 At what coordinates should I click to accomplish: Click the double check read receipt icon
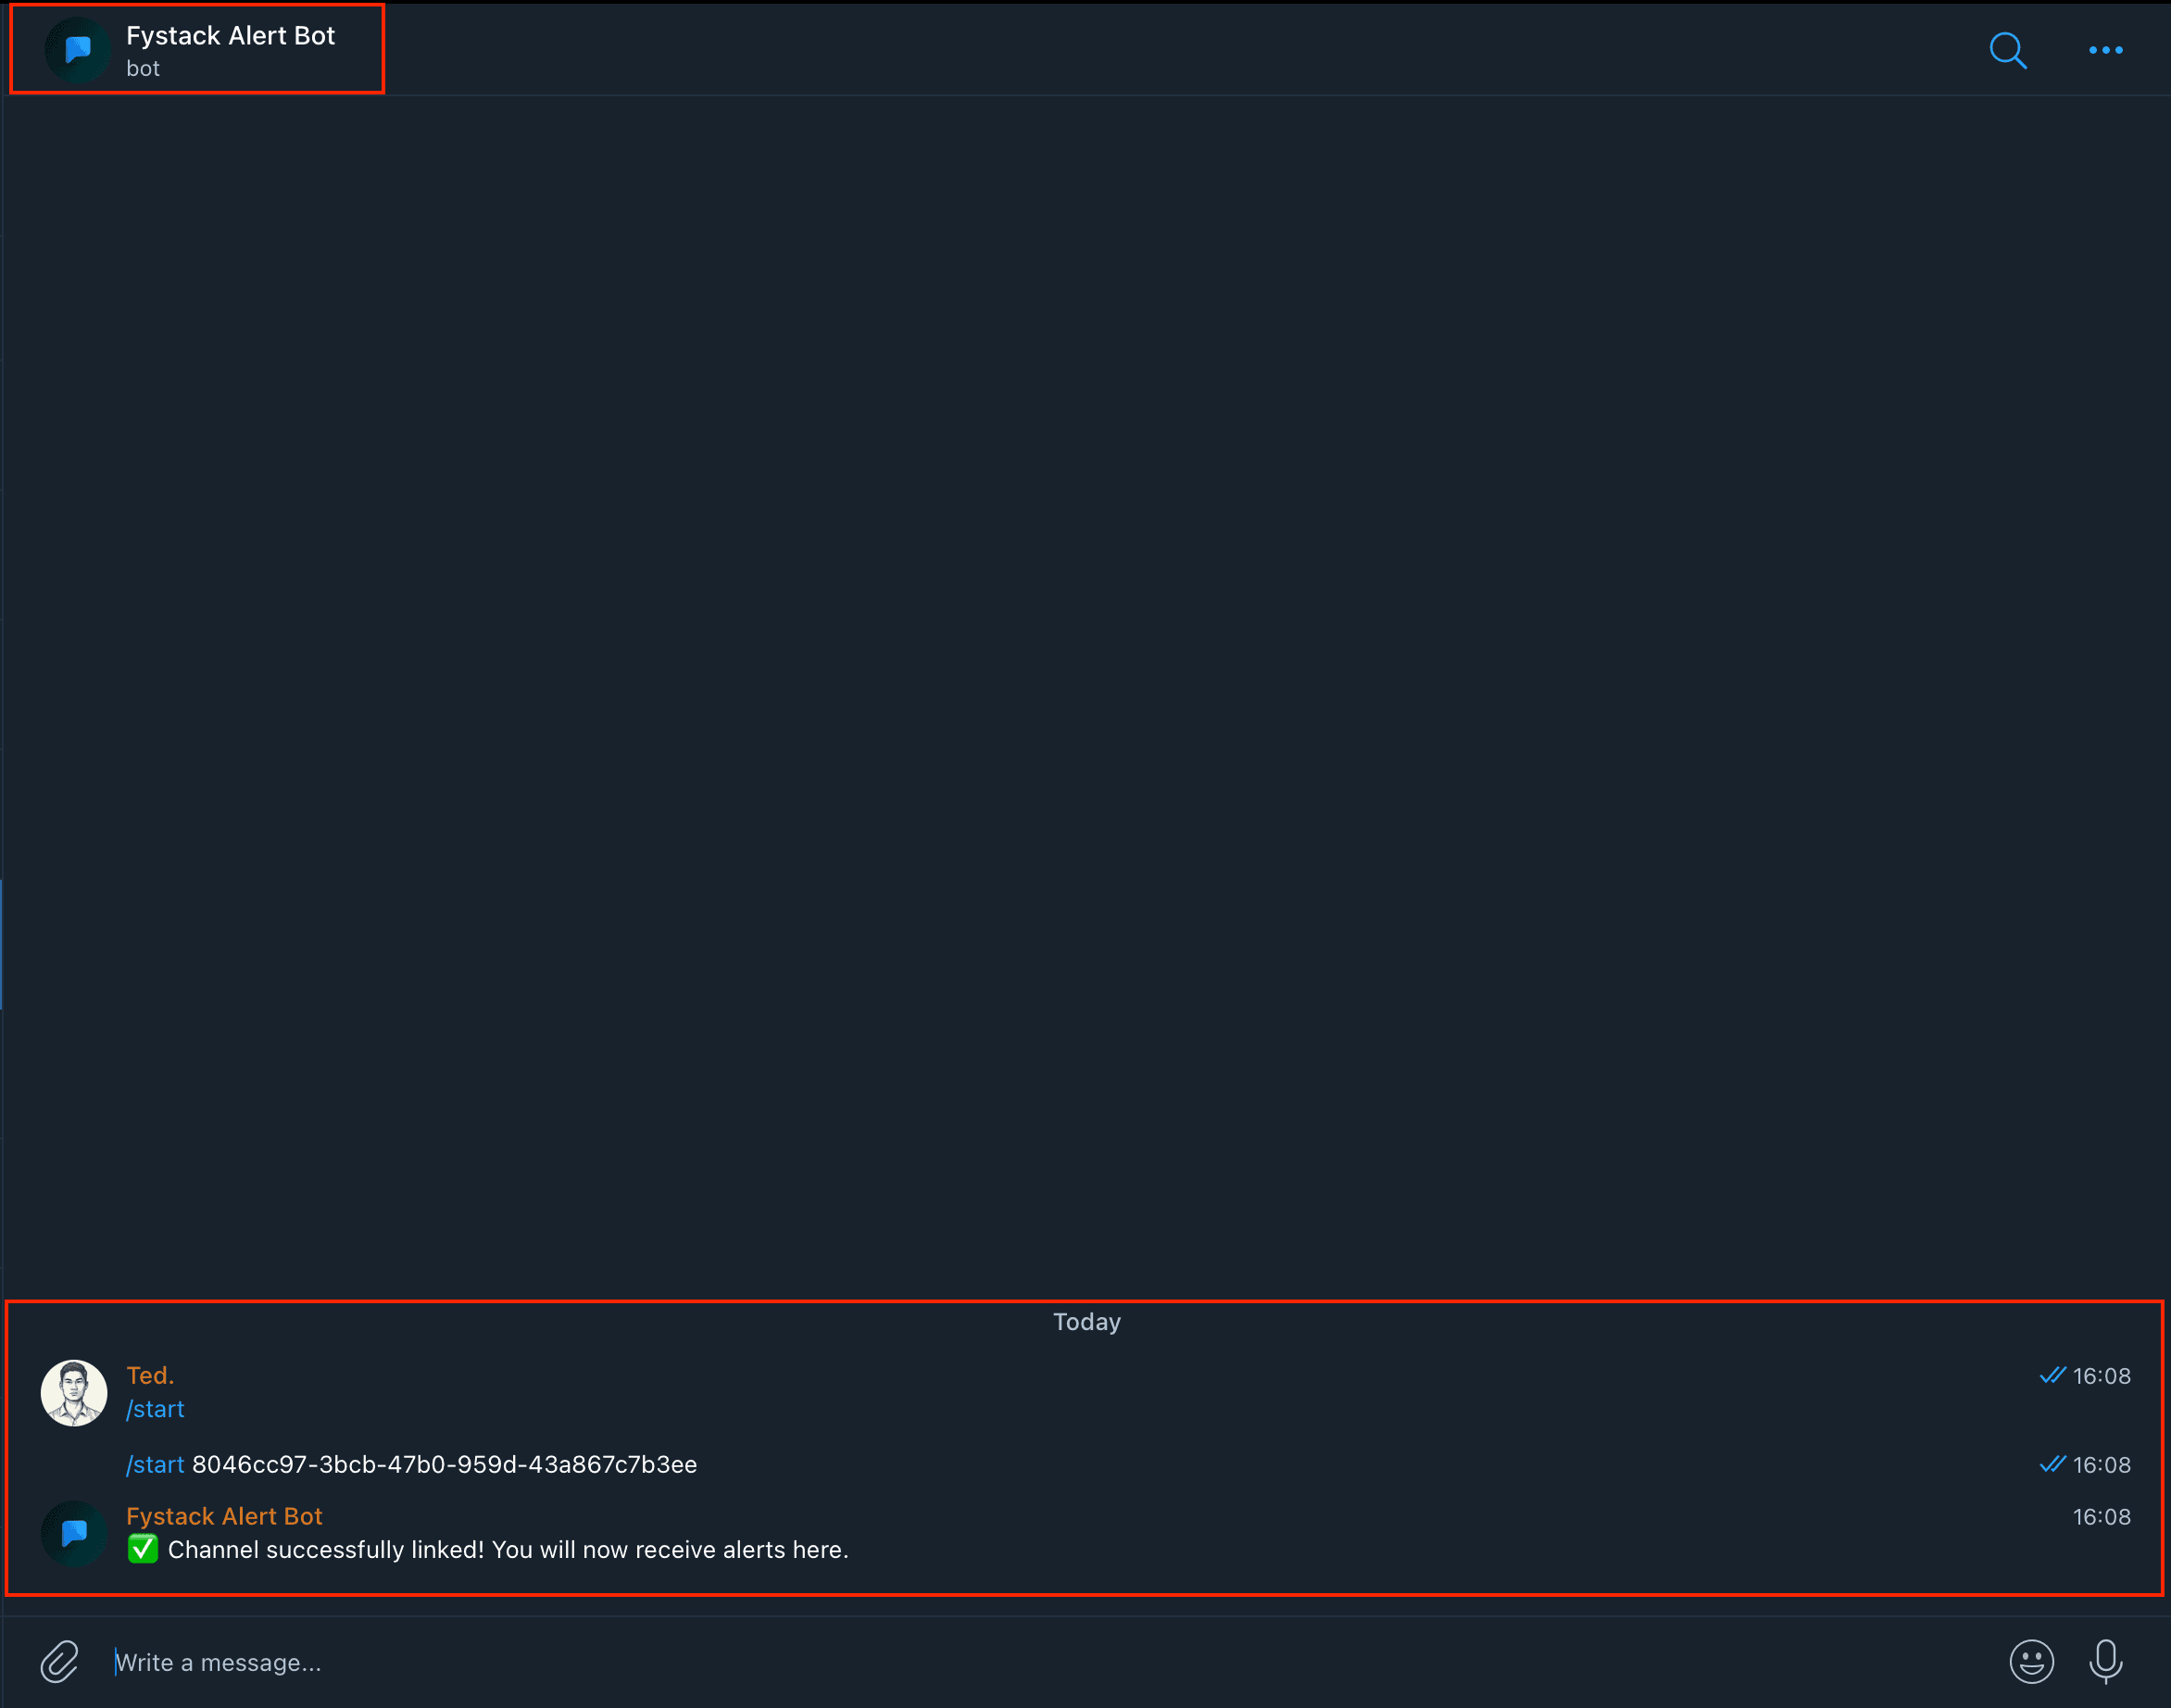(2052, 1375)
